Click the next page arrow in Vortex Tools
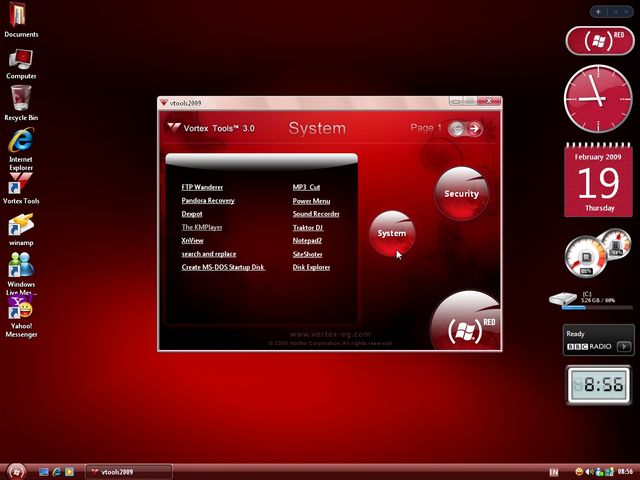640x480 pixels. tap(474, 128)
